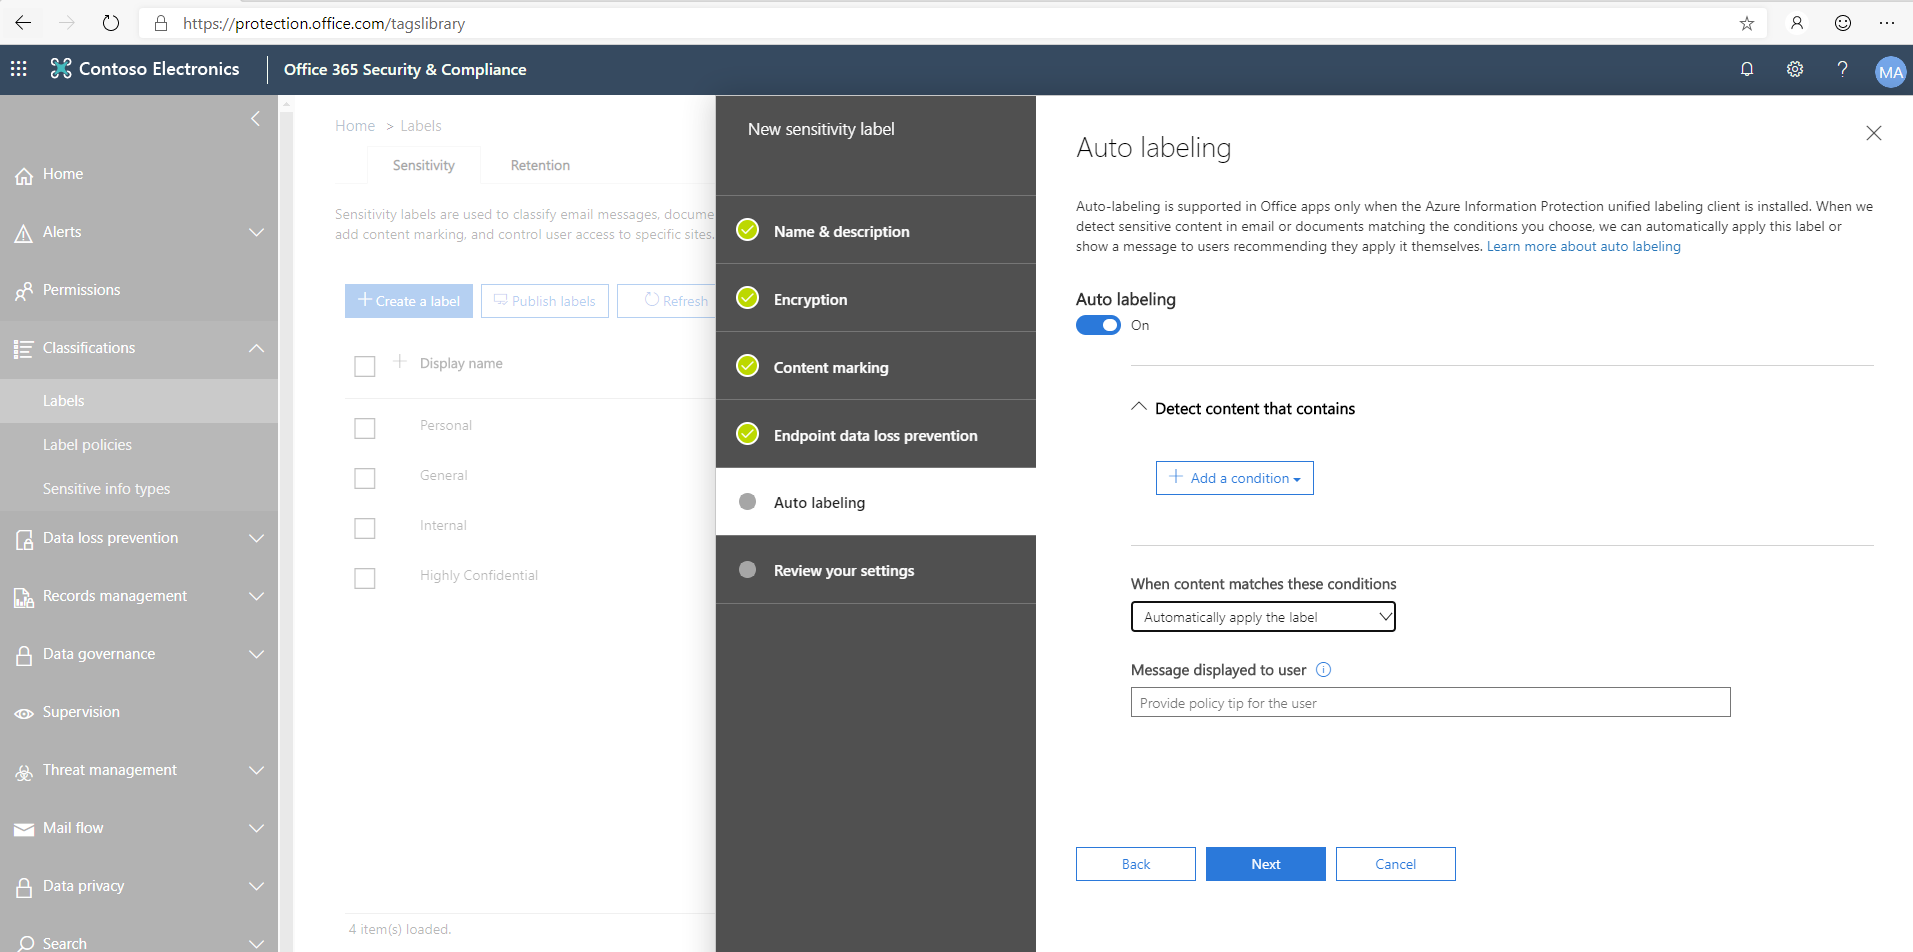Collapse the Detect content that contains section
Image resolution: width=1913 pixels, height=952 pixels.
pos(1139,406)
